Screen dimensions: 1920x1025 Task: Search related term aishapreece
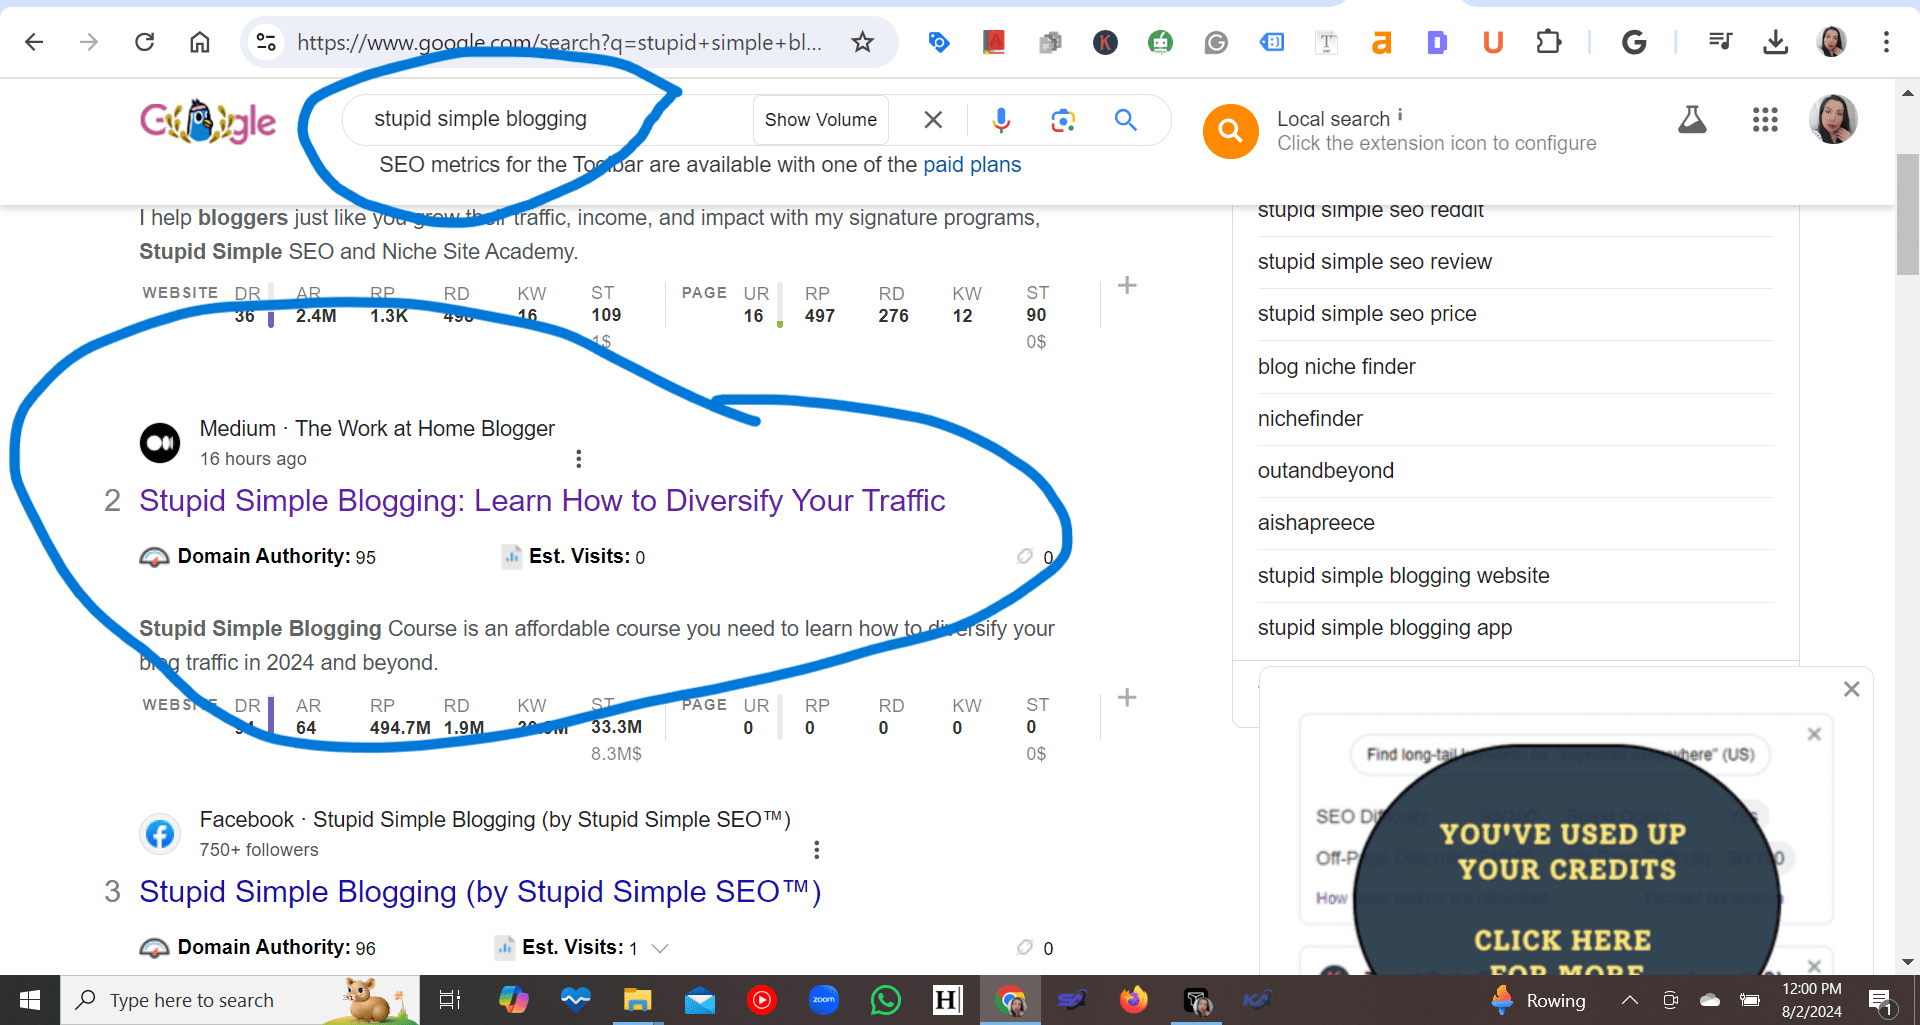1316,523
